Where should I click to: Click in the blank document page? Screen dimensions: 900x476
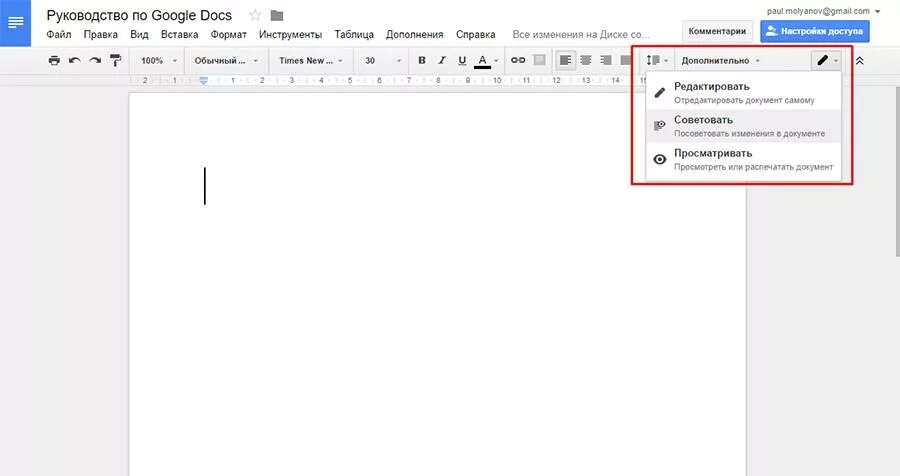pos(437,284)
